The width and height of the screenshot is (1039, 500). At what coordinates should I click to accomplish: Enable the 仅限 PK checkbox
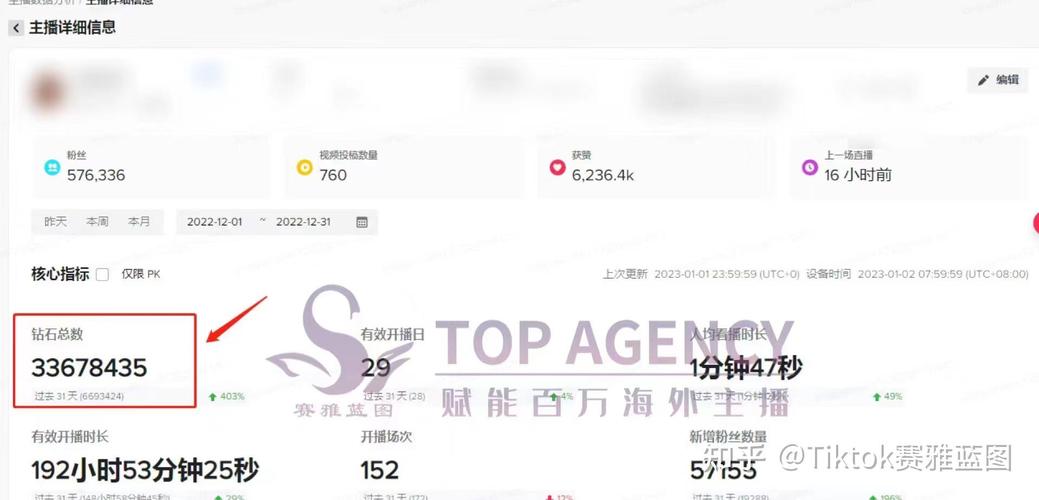[x=102, y=274]
